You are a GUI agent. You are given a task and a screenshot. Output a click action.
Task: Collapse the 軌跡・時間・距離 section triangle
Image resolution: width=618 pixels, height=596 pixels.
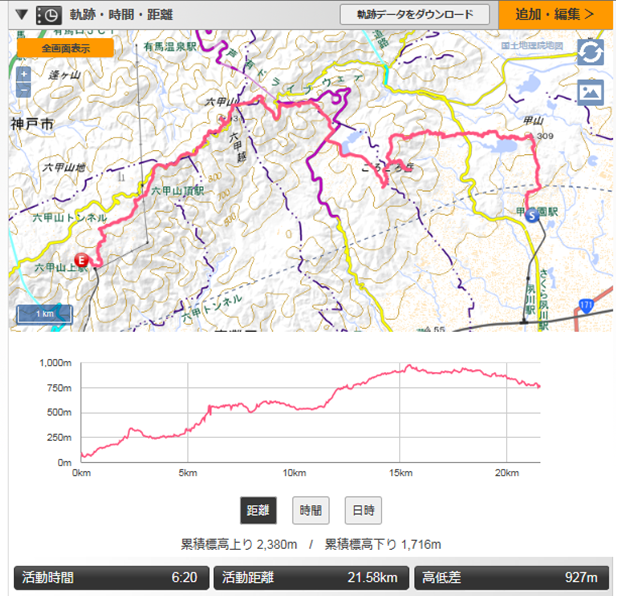point(21,15)
